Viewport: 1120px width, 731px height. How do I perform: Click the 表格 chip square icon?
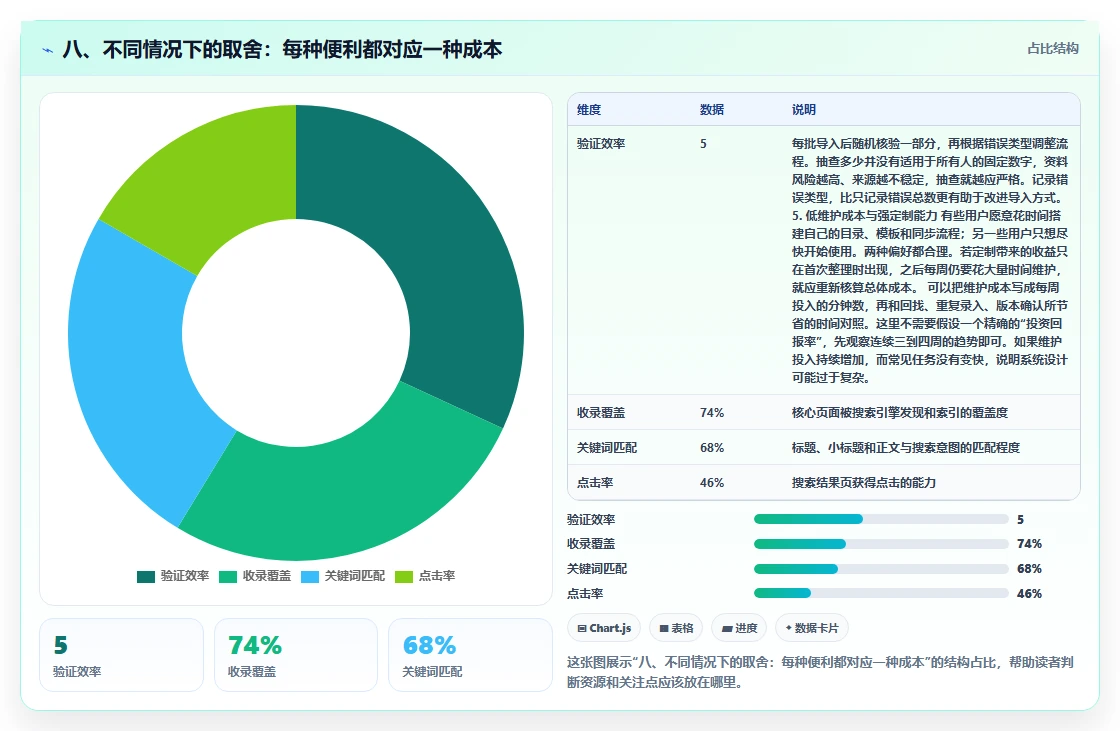coord(664,628)
